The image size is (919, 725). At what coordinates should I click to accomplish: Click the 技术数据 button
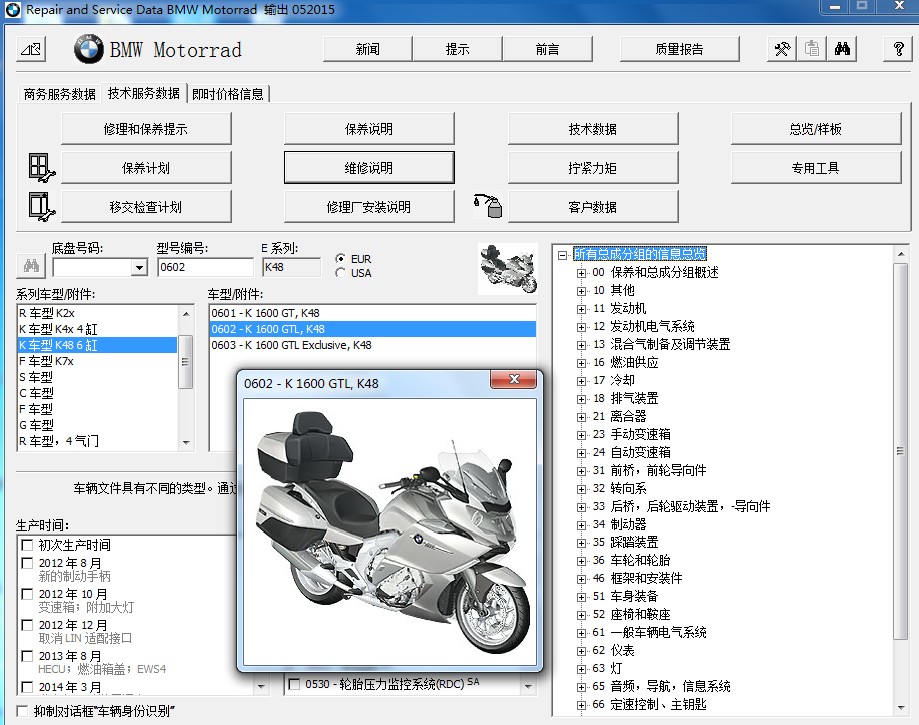(x=593, y=129)
